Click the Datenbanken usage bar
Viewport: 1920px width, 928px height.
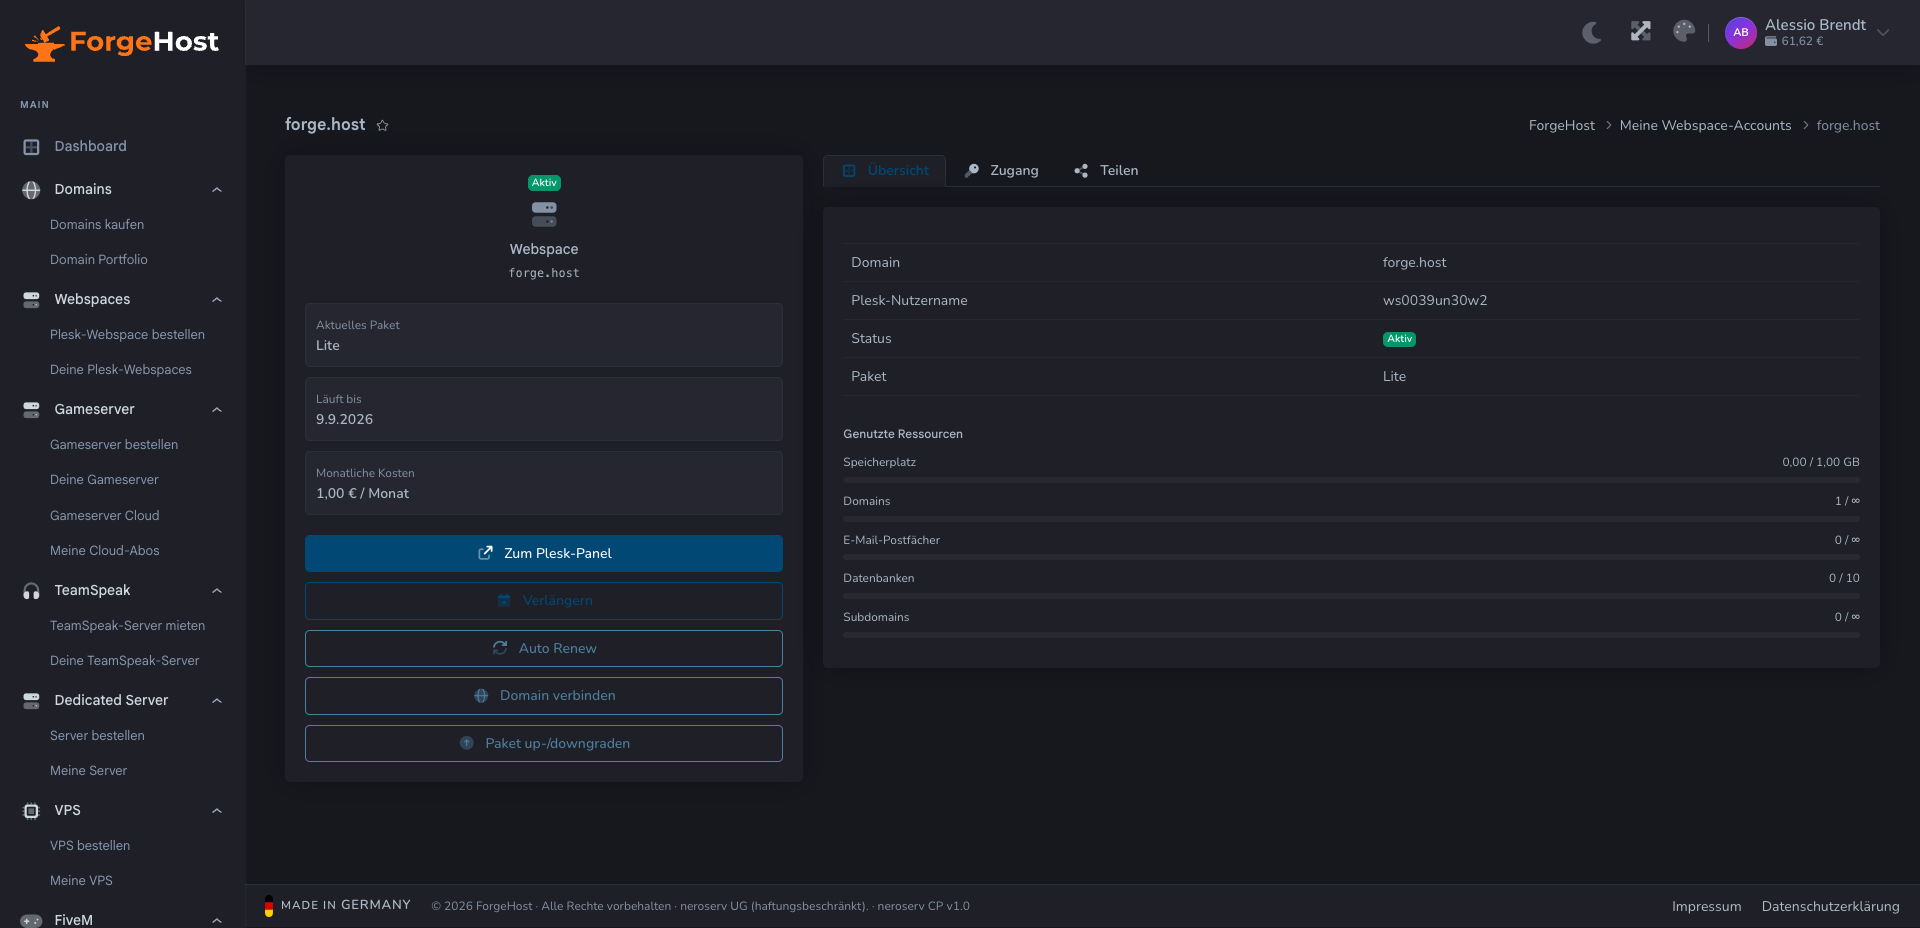point(1351,597)
